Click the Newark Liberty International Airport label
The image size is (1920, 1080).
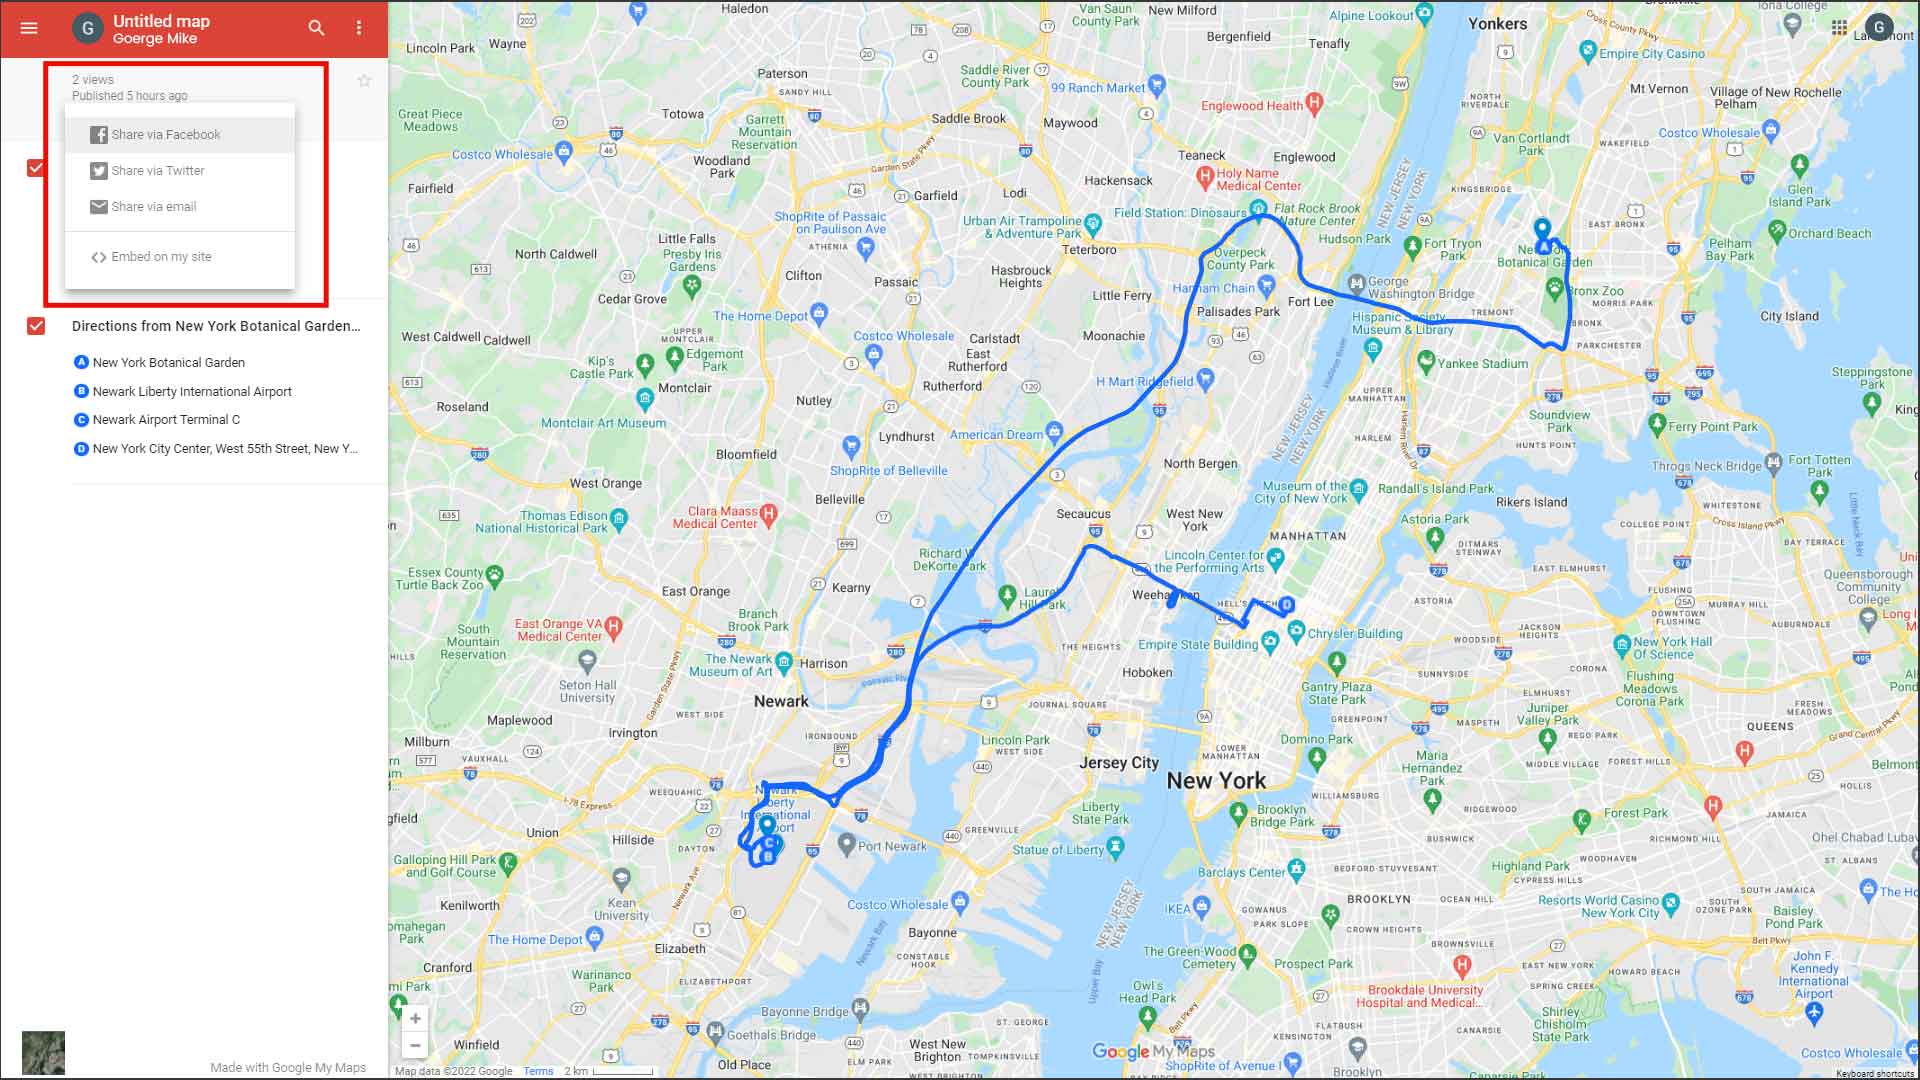click(x=191, y=390)
